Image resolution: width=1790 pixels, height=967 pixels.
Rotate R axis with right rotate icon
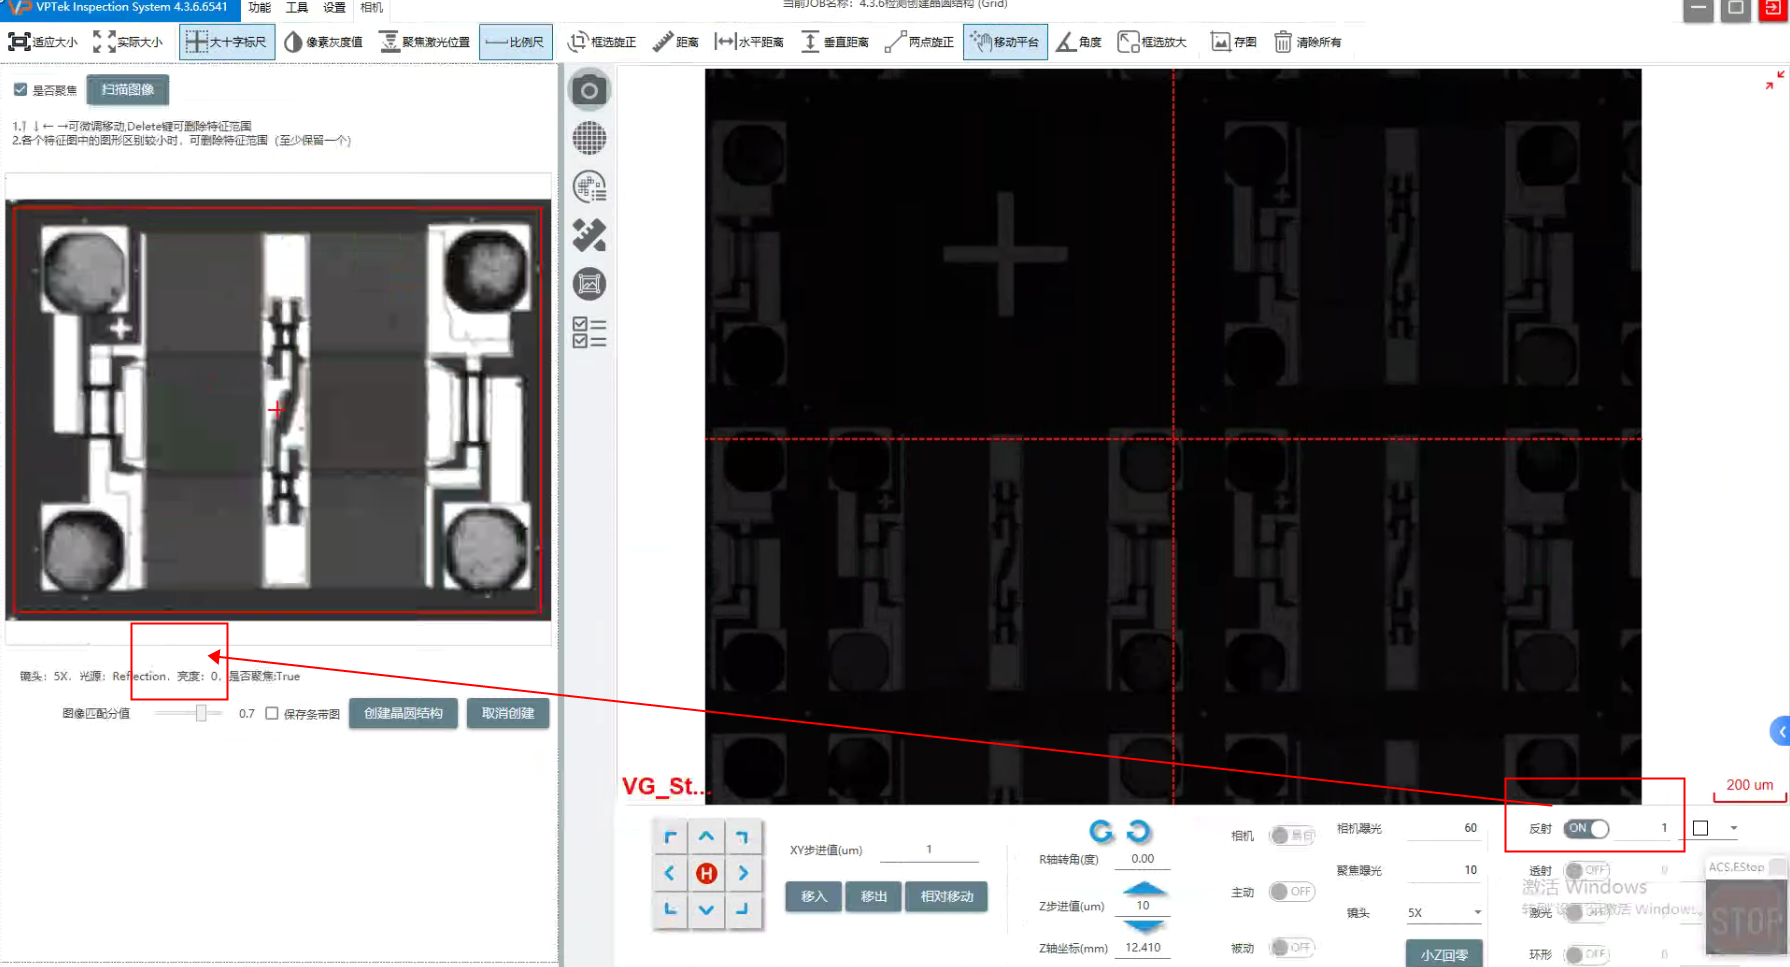pyautogui.click(x=1139, y=831)
